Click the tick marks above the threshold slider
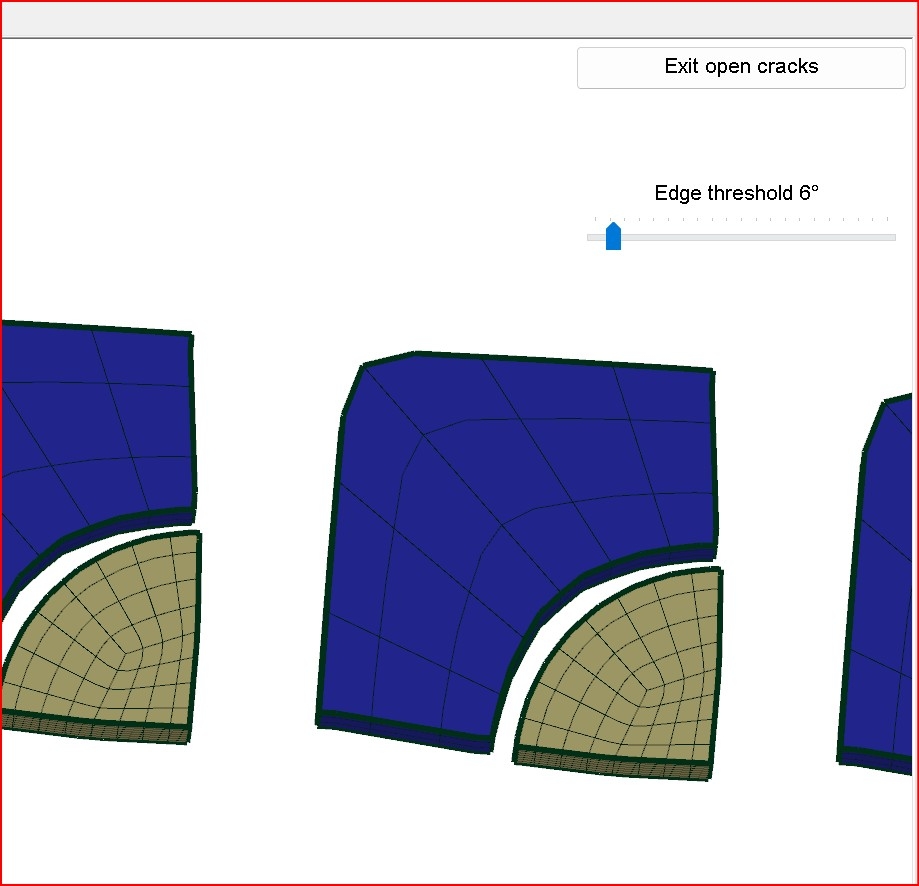 click(740, 219)
